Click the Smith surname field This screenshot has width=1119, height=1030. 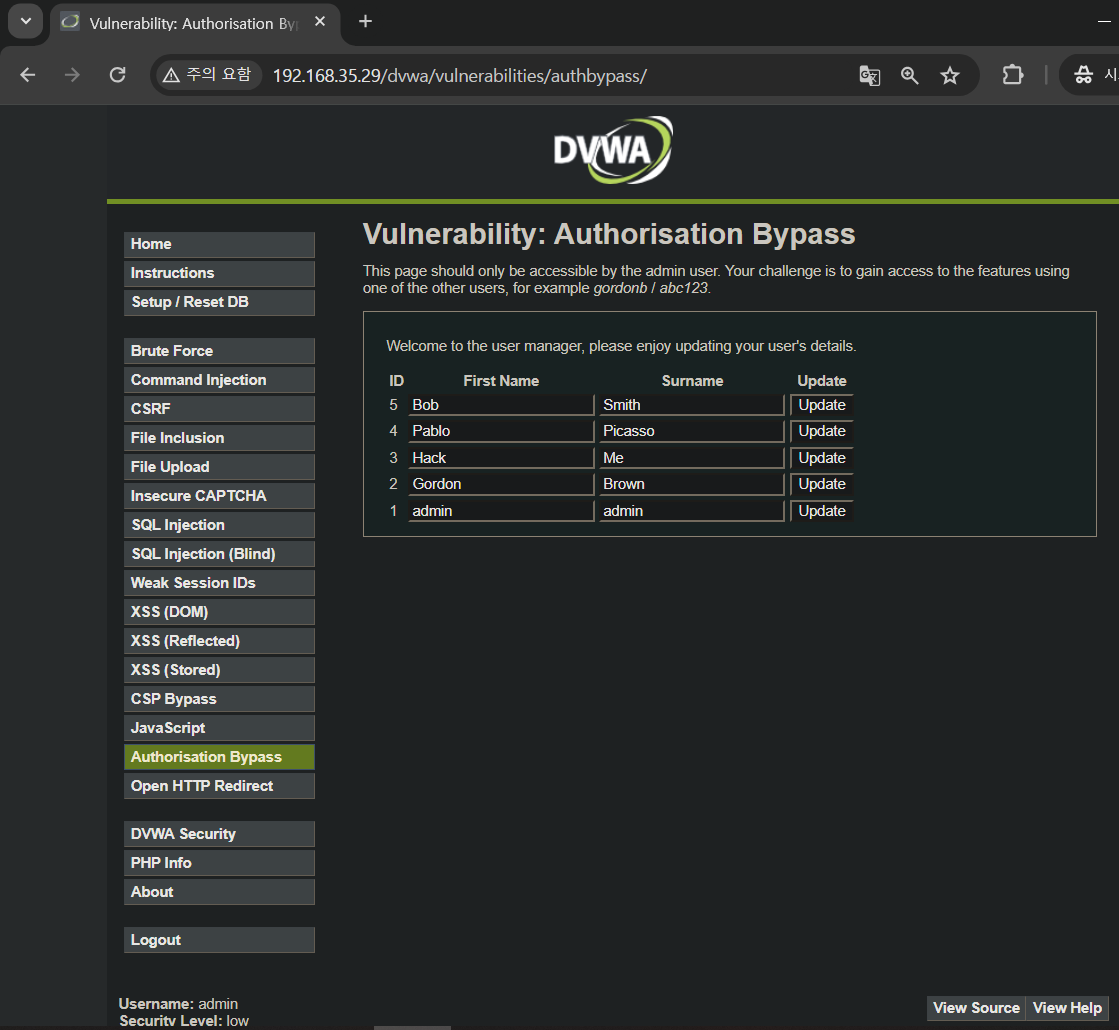click(x=692, y=405)
